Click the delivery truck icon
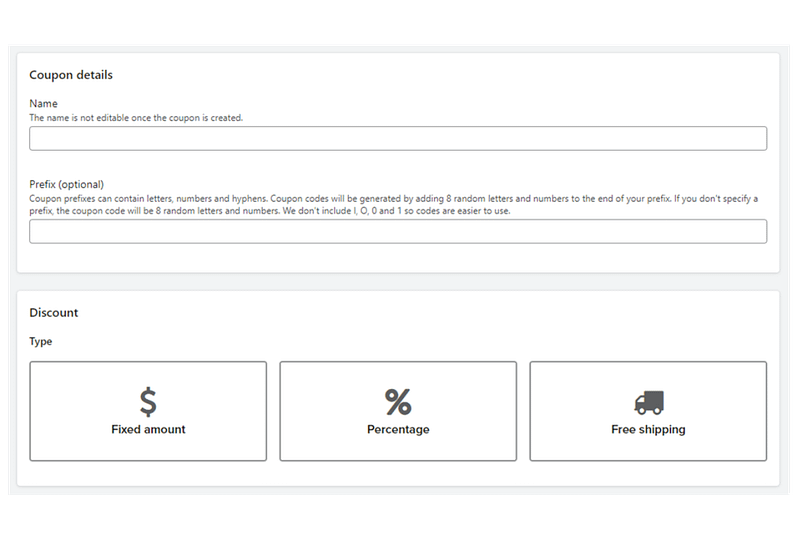Image resolution: width=800 pixels, height=541 pixels. pyautogui.click(x=649, y=403)
